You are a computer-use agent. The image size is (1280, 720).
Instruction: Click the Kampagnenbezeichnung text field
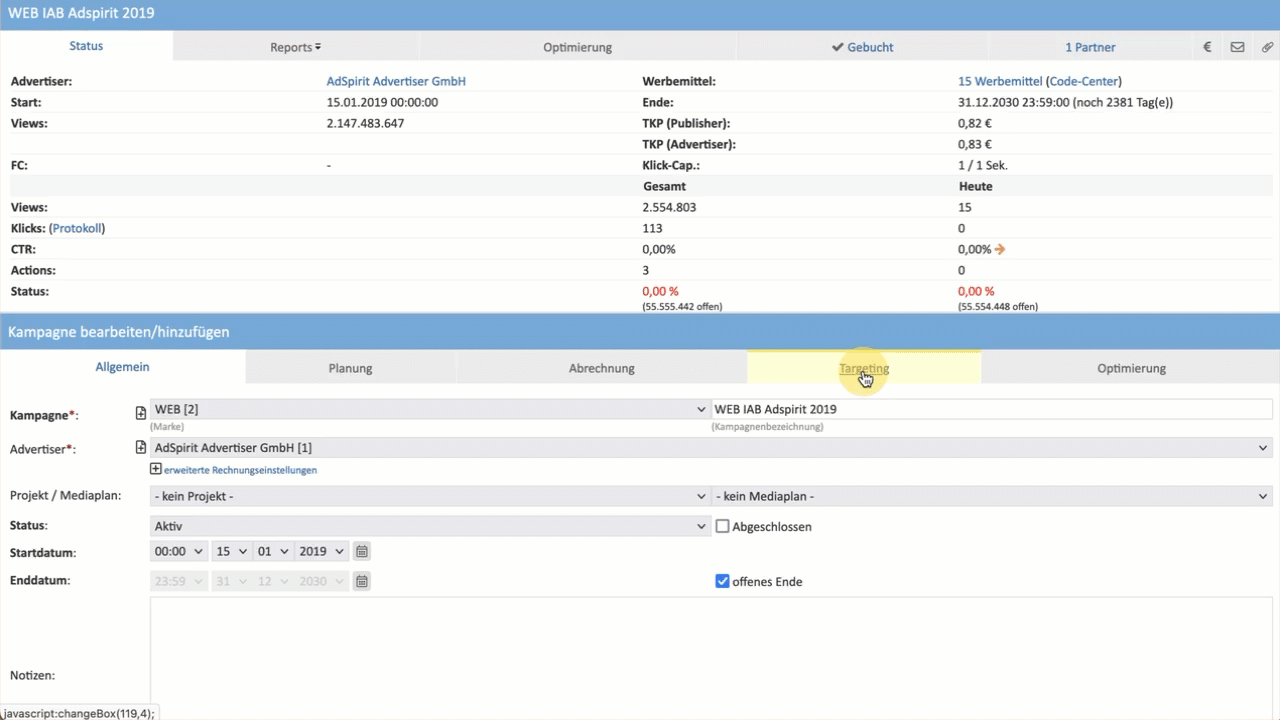[x=991, y=409]
